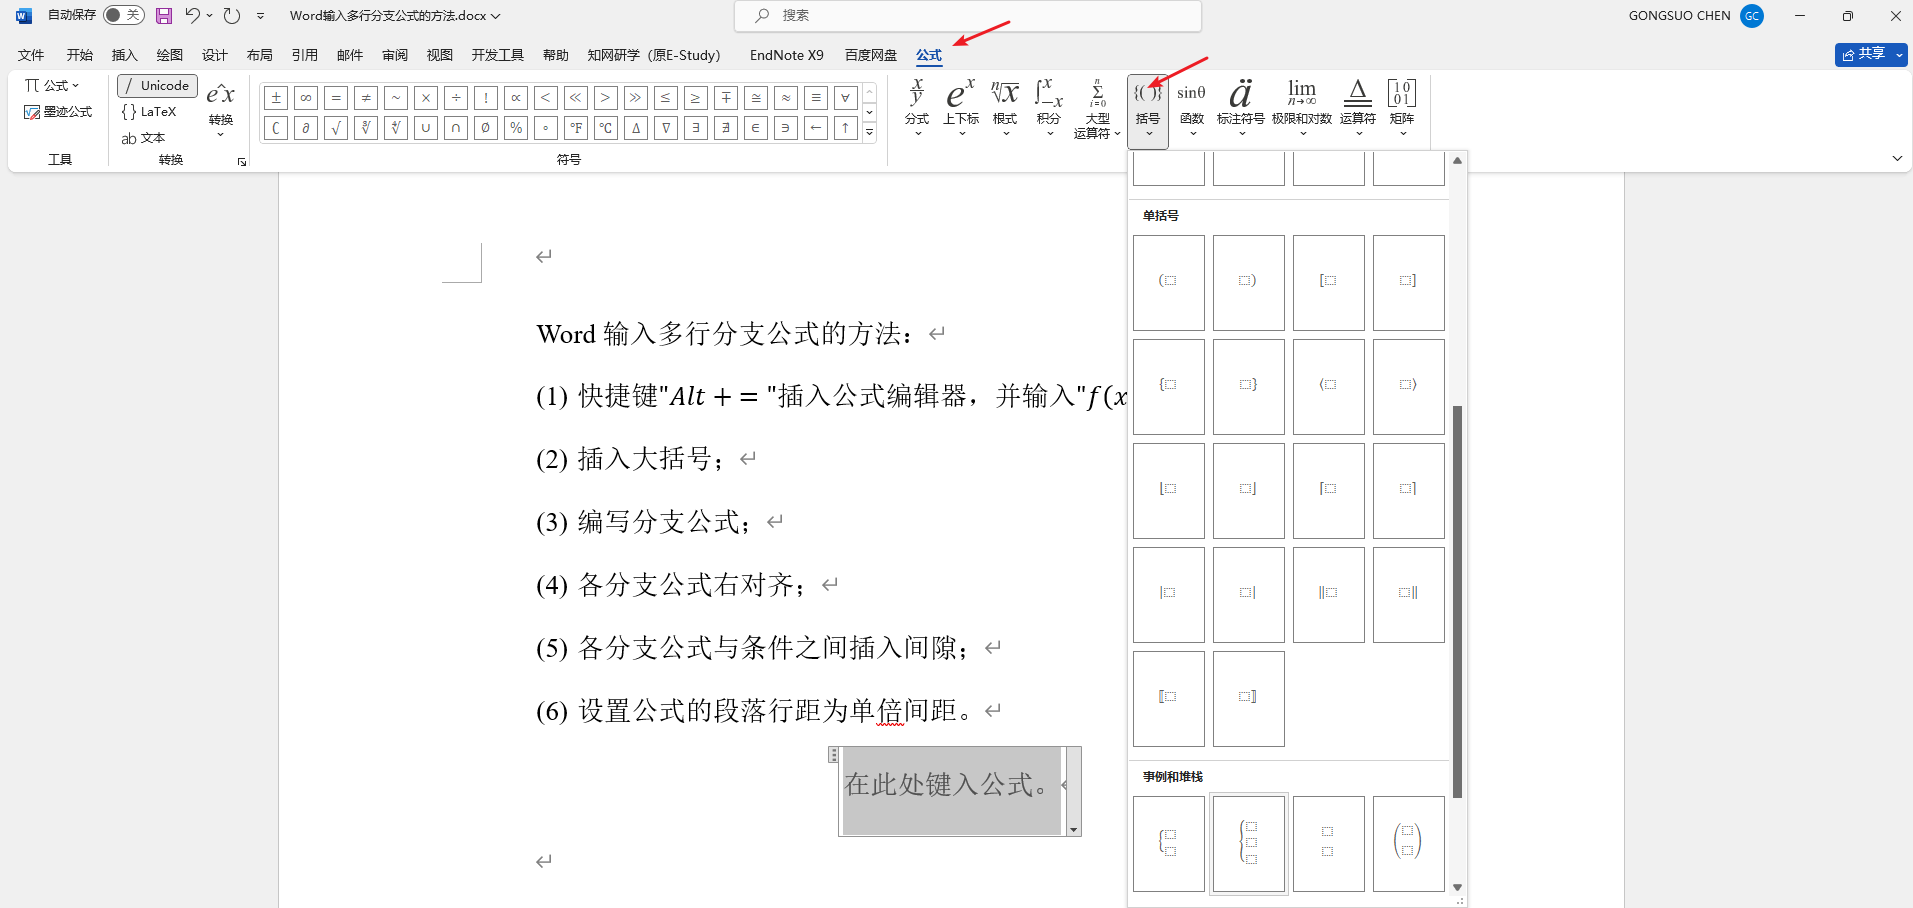
Task: Insert the nabla symbol
Action: [x=666, y=128]
